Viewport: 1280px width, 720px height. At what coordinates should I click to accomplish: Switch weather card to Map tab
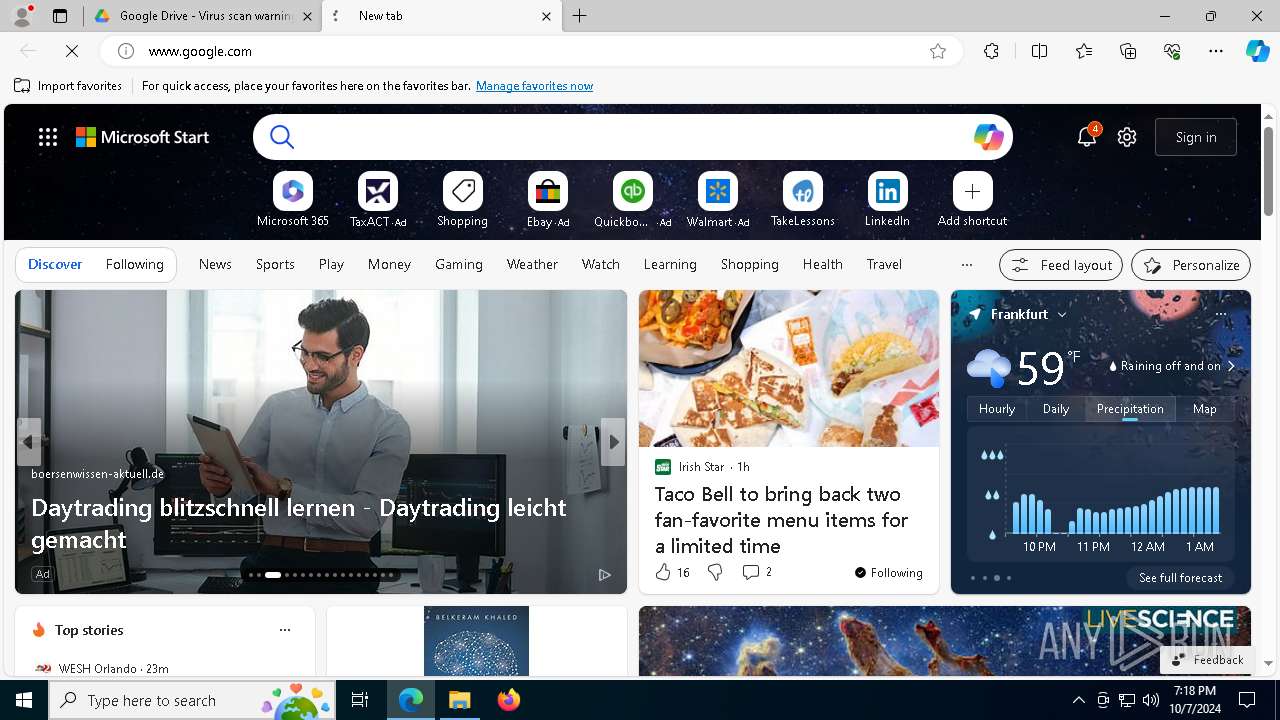[x=1205, y=408]
